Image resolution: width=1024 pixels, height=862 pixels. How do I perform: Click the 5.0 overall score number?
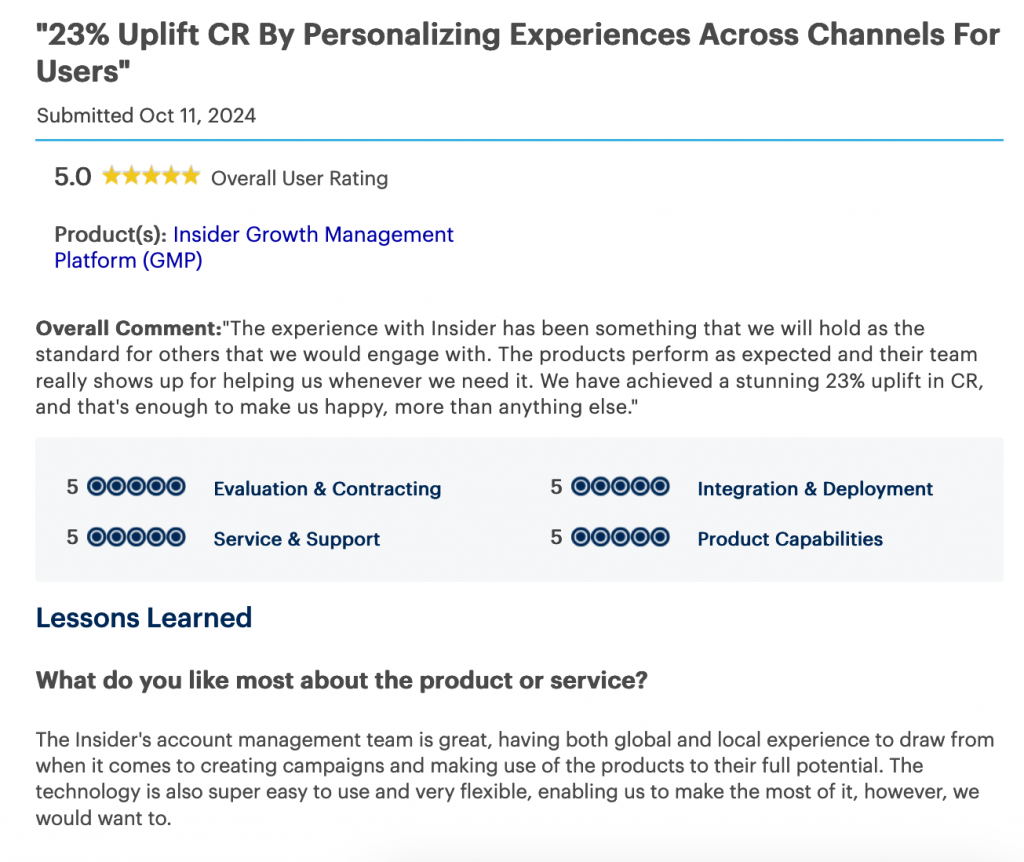(x=72, y=178)
